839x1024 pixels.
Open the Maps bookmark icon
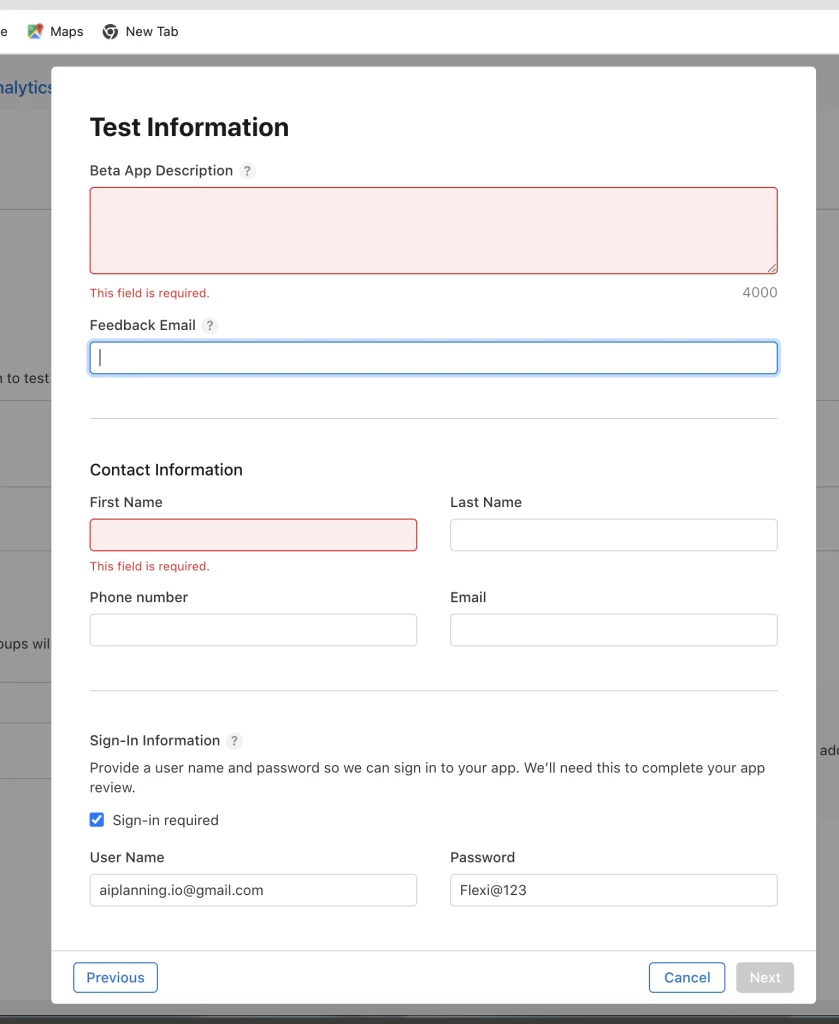coord(35,31)
